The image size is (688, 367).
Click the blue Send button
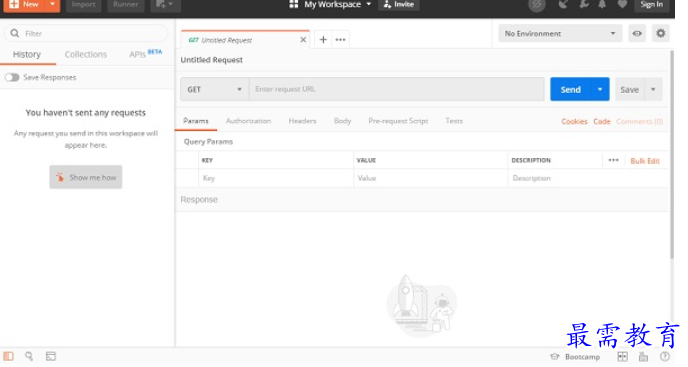click(x=570, y=89)
